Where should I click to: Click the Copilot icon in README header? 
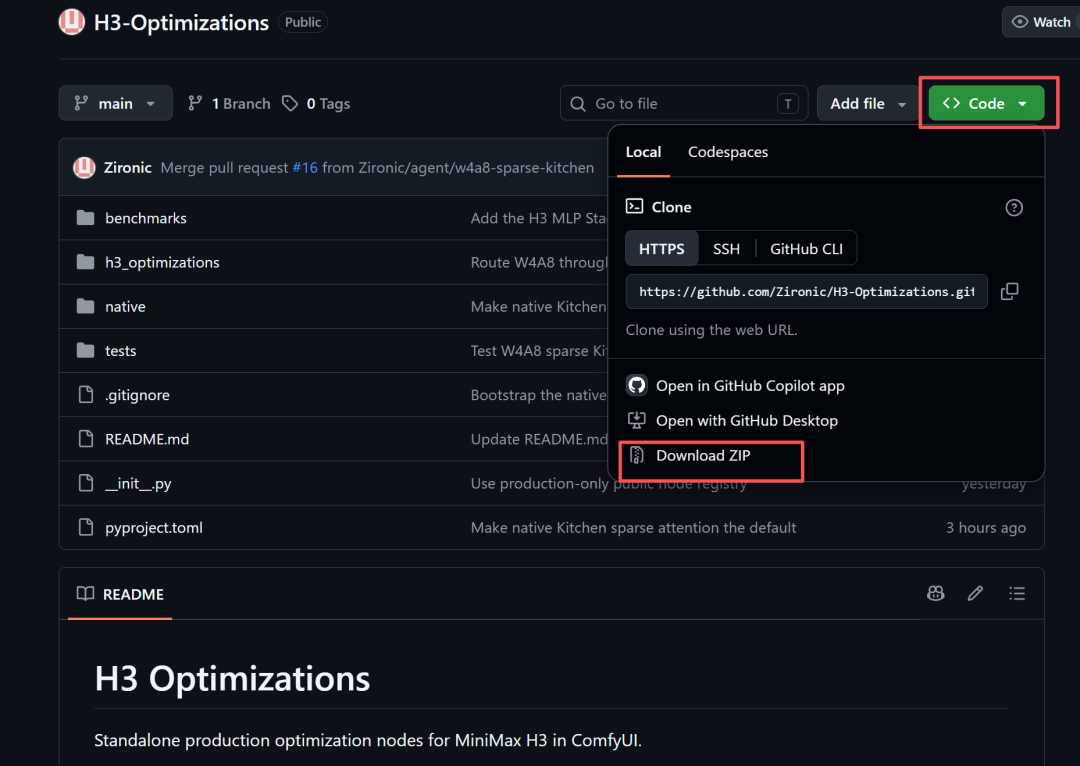935,593
